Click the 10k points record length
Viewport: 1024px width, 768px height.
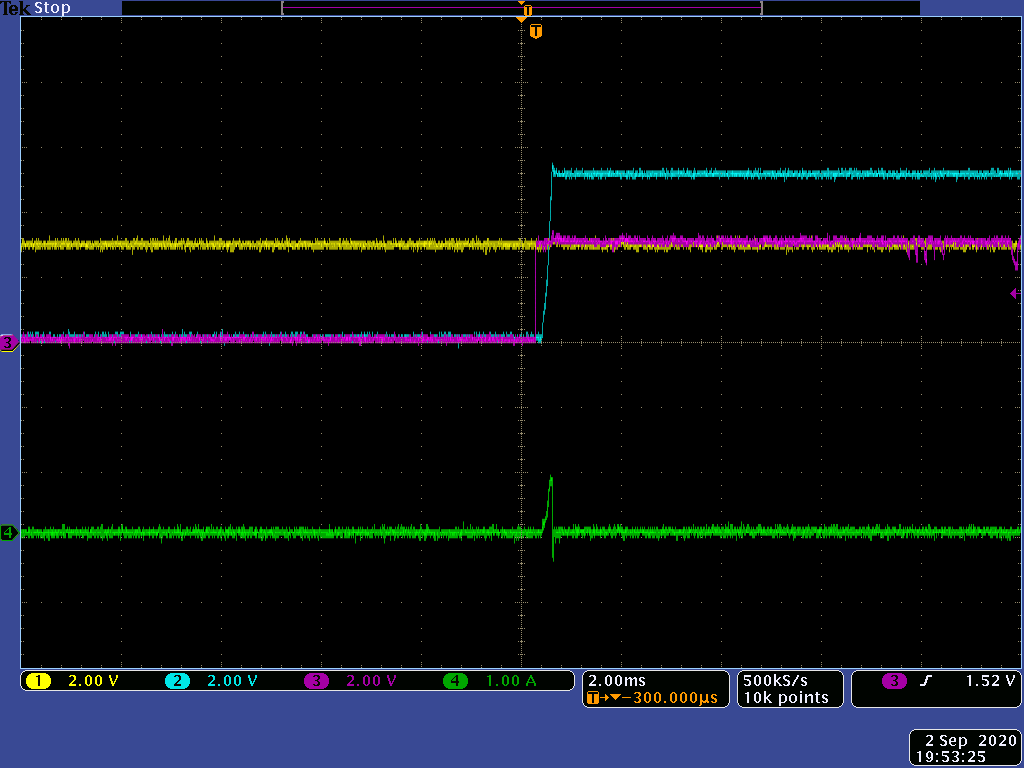point(786,698)
